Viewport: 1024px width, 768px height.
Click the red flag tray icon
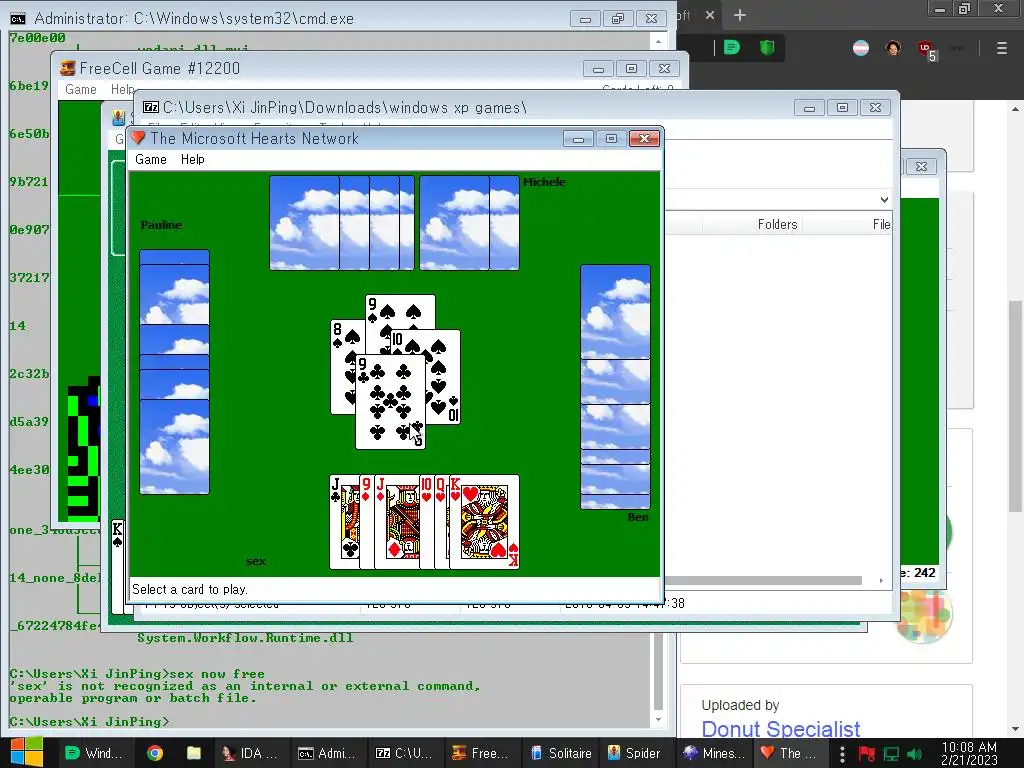867,754
